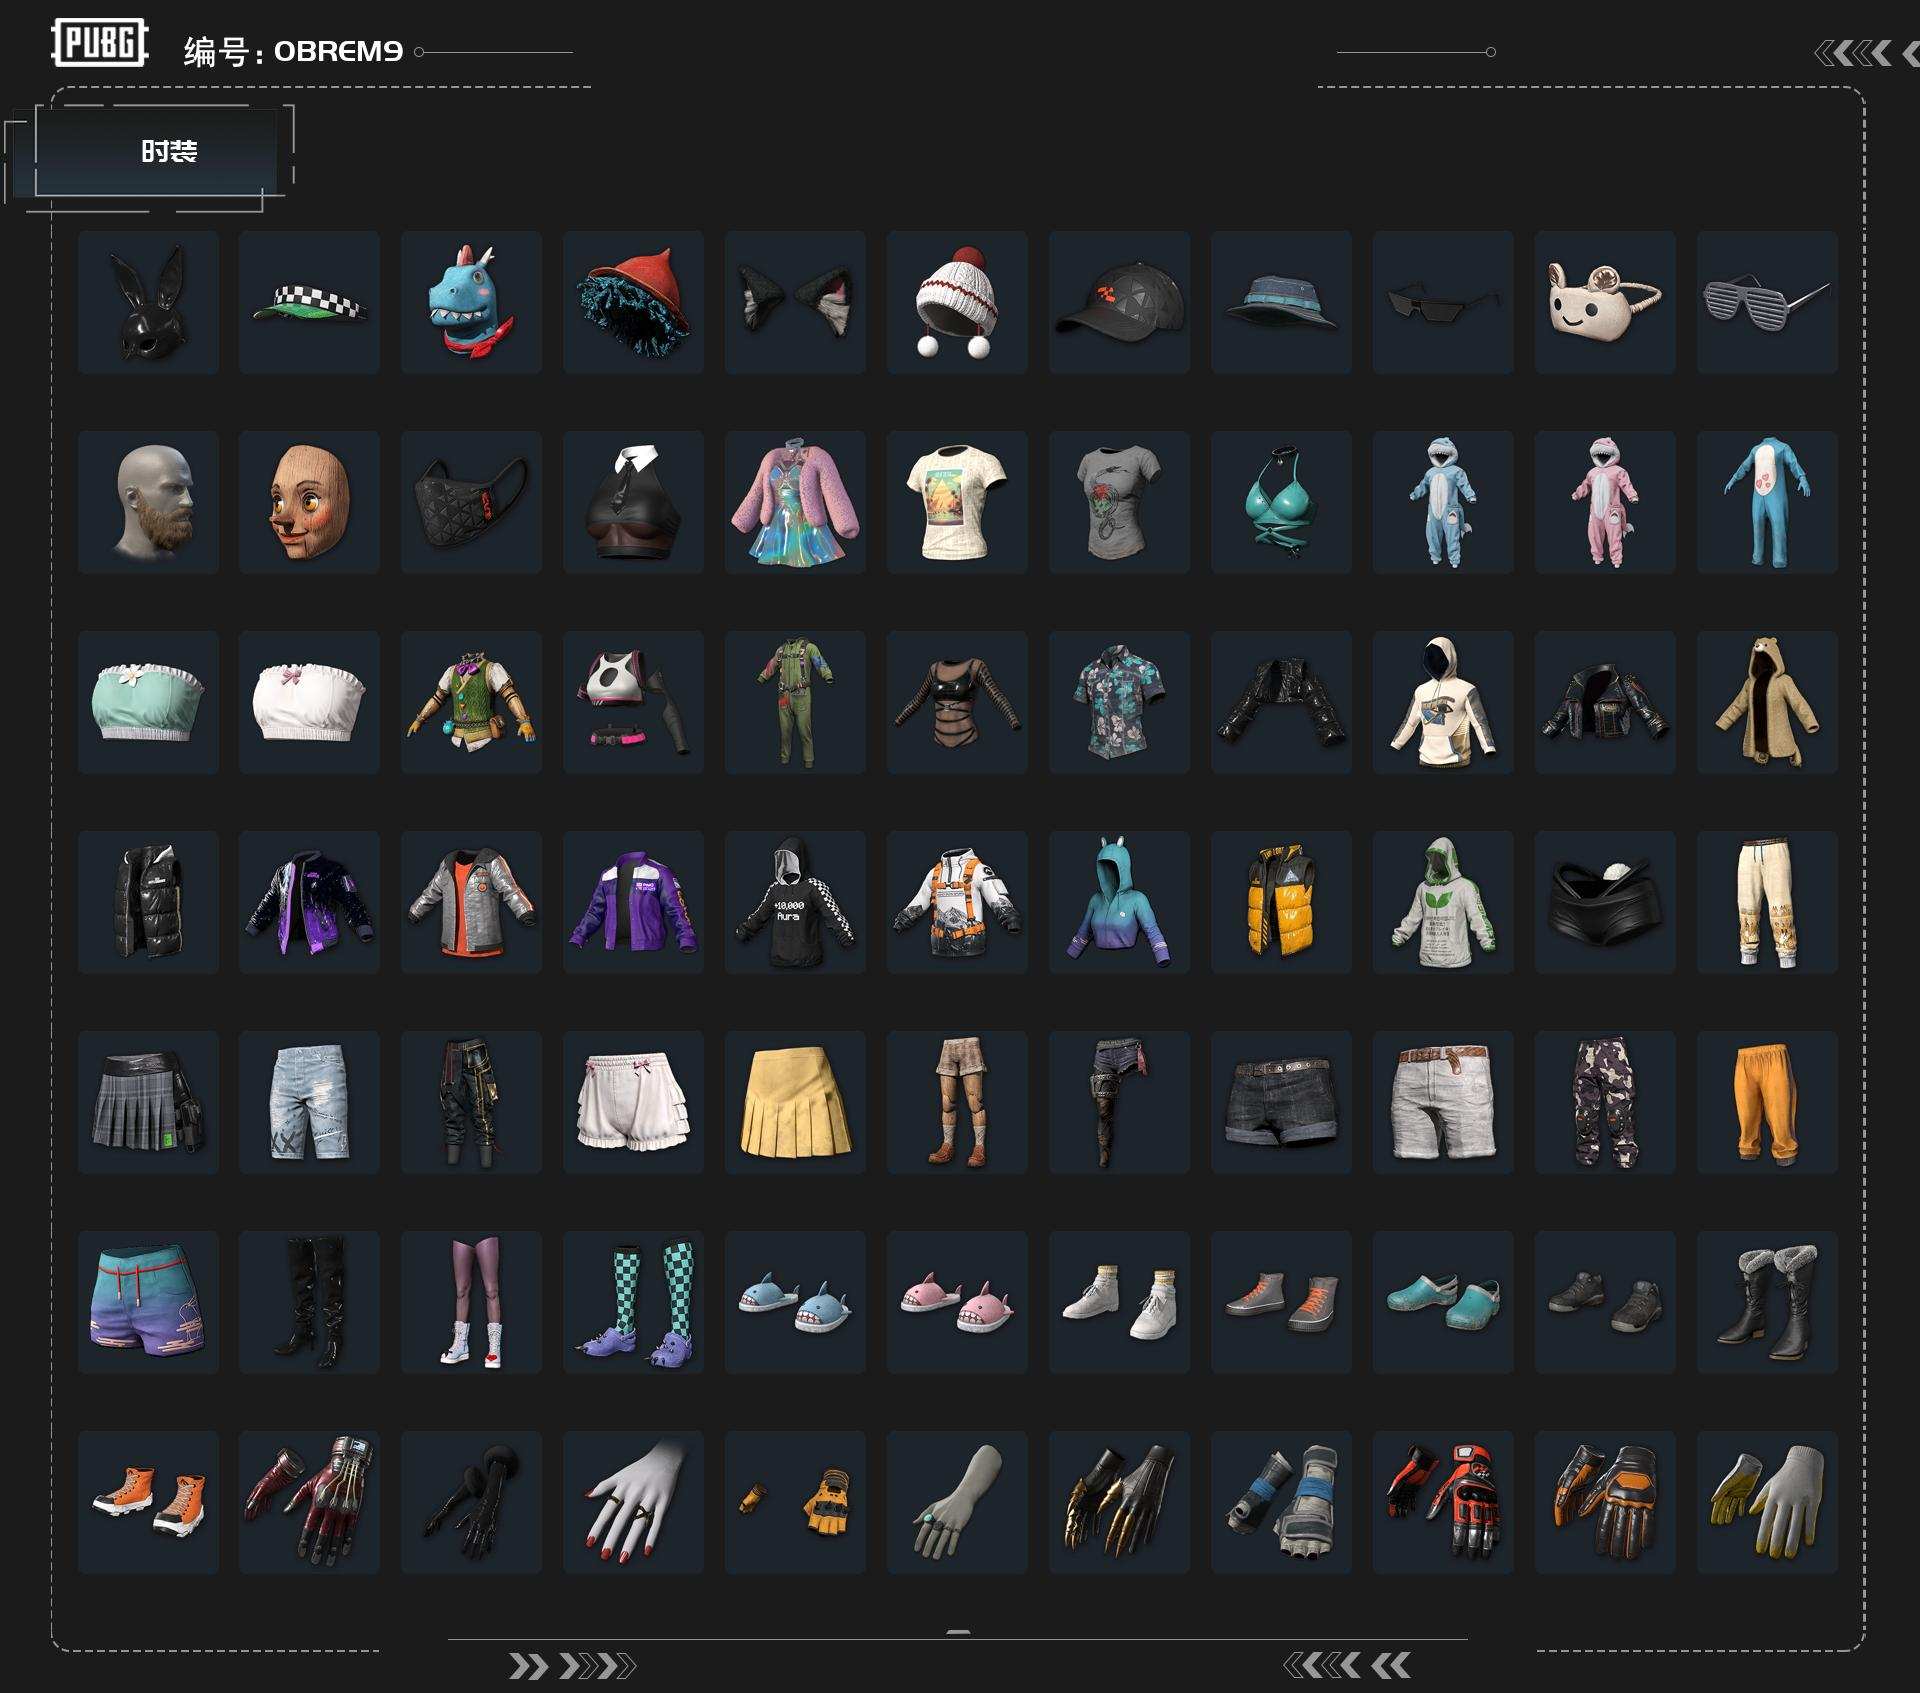The width and height of the screenshot is (1920, 1693).
Task: Select the yellow pleated skirt
Action: [795, 1102]
